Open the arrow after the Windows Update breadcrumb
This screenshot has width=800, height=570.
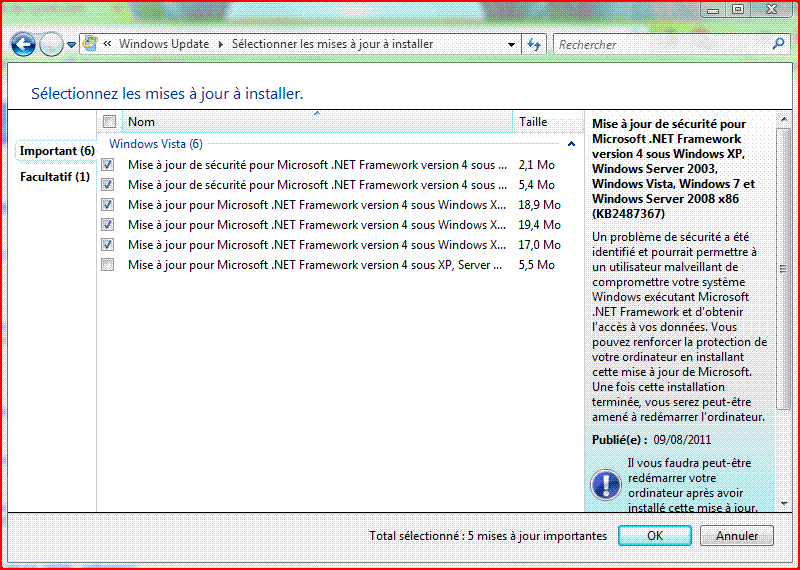coord(220,44)
